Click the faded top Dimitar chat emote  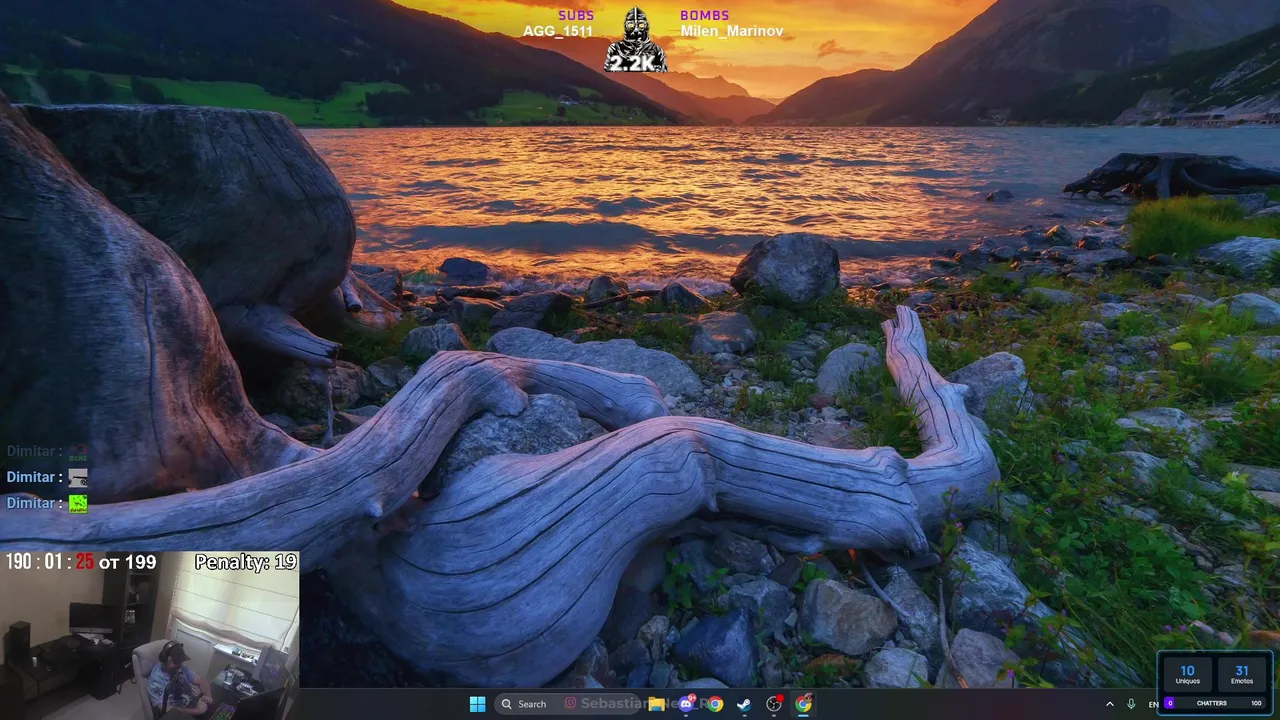[78, 452]
